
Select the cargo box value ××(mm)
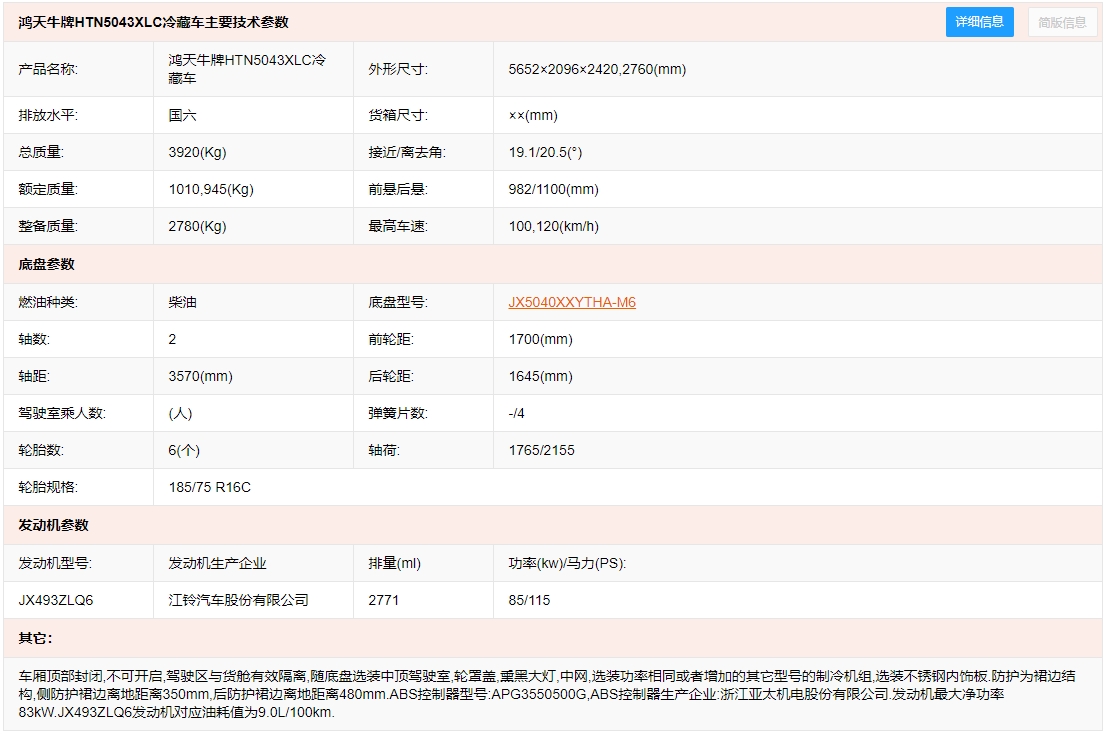533,115
